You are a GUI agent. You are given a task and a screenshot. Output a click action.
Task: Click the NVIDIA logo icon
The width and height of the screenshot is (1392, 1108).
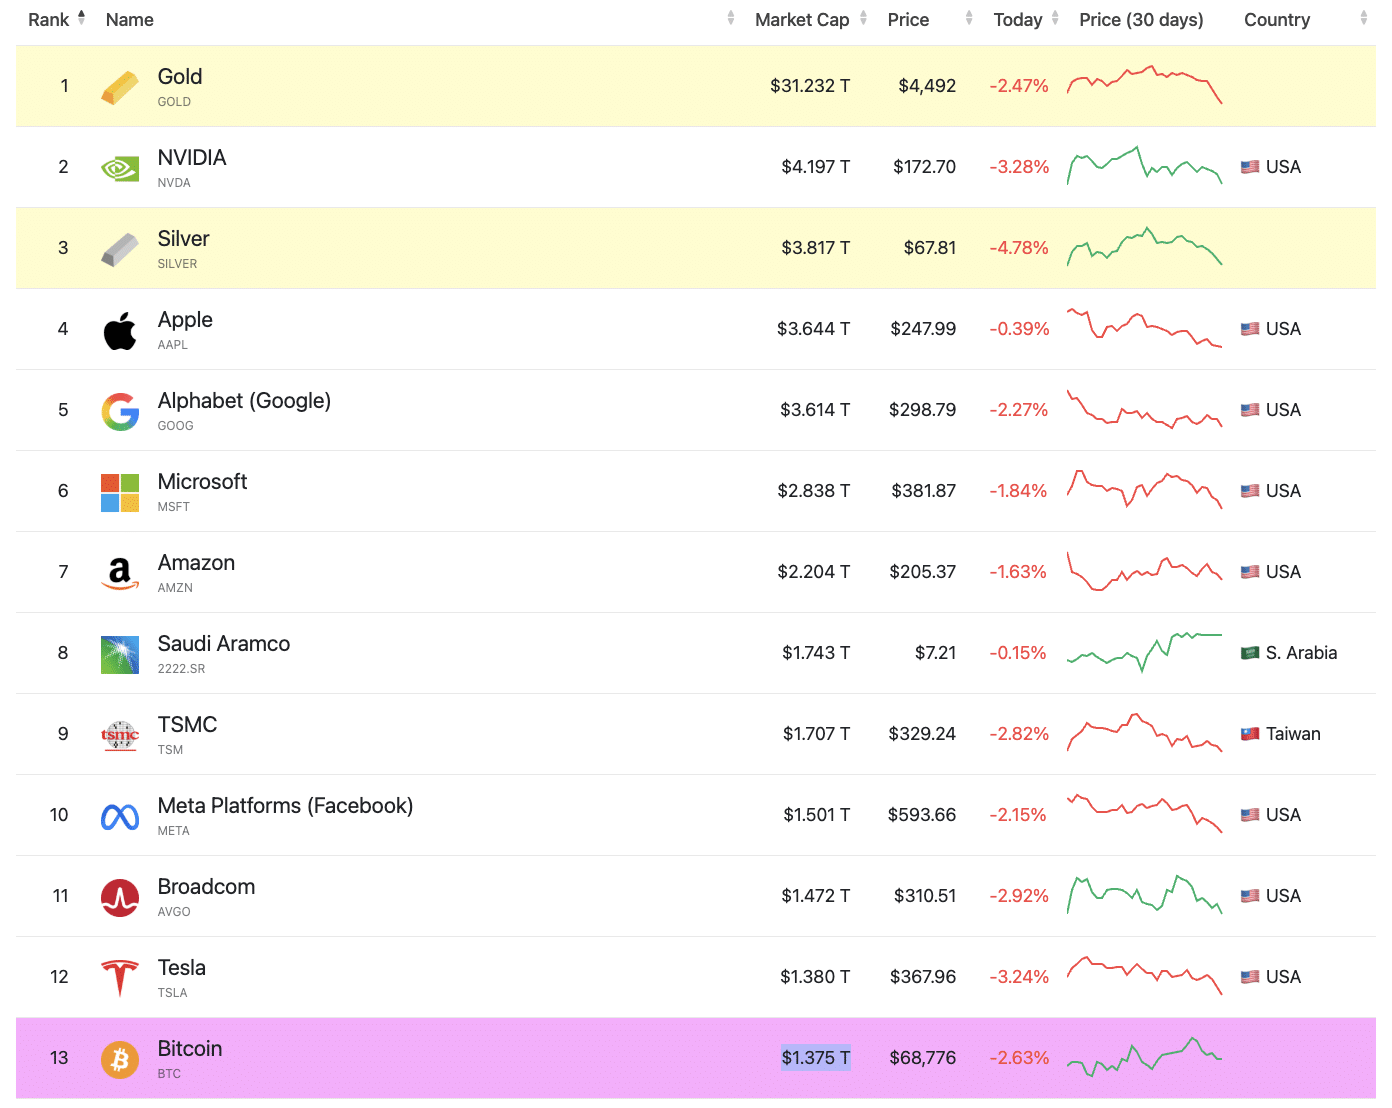tap(120, 168)
